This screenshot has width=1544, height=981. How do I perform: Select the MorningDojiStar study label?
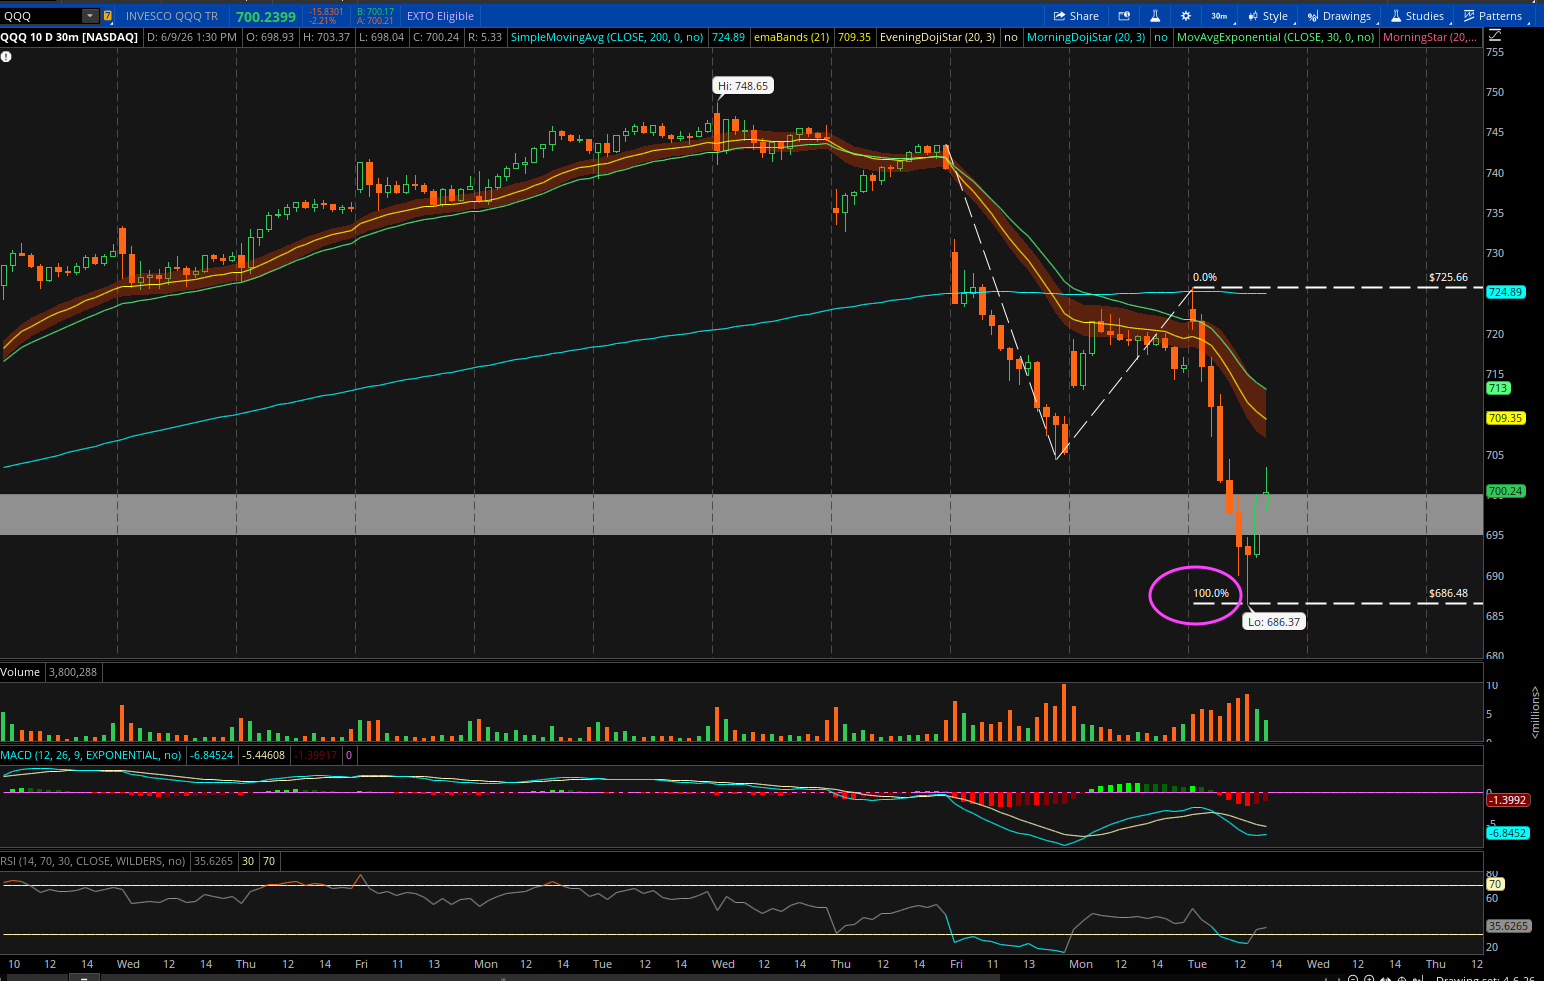pyautogui.click(x=1086, y=37)
